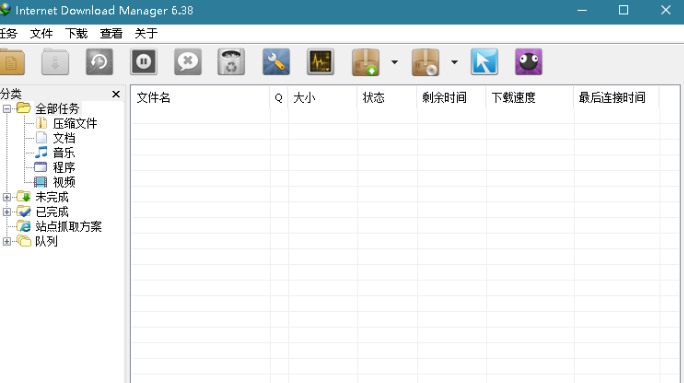Click the Resume all clock-arrow icon
Screen dimensions: 684x383
point(99,62)
